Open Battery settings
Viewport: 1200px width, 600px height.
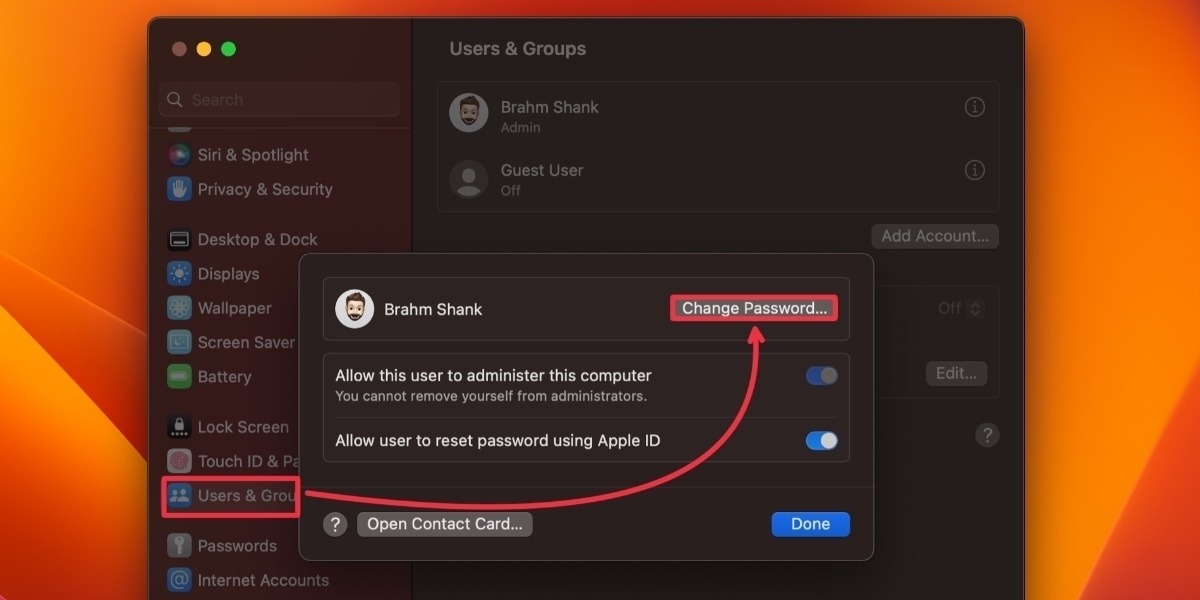tap(224, 377)
